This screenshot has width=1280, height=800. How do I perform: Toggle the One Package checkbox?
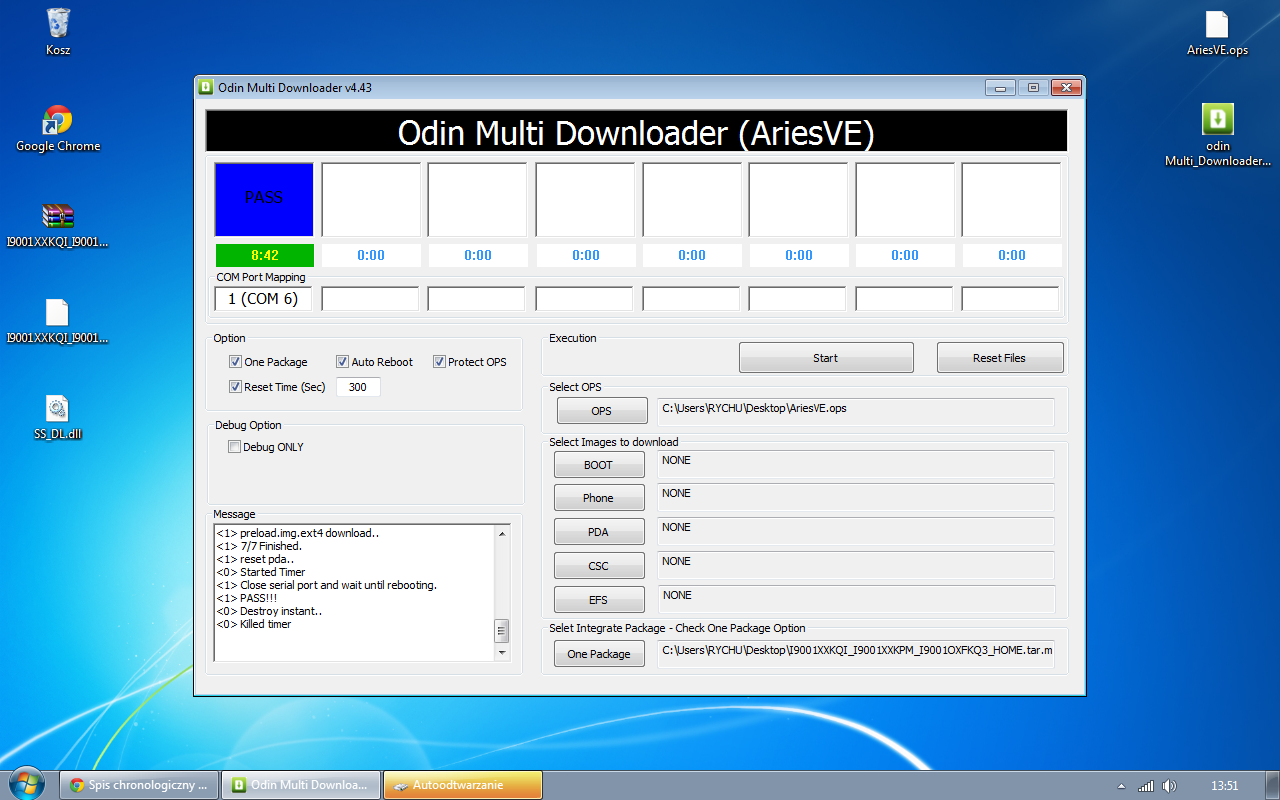[x=235, y=362]
